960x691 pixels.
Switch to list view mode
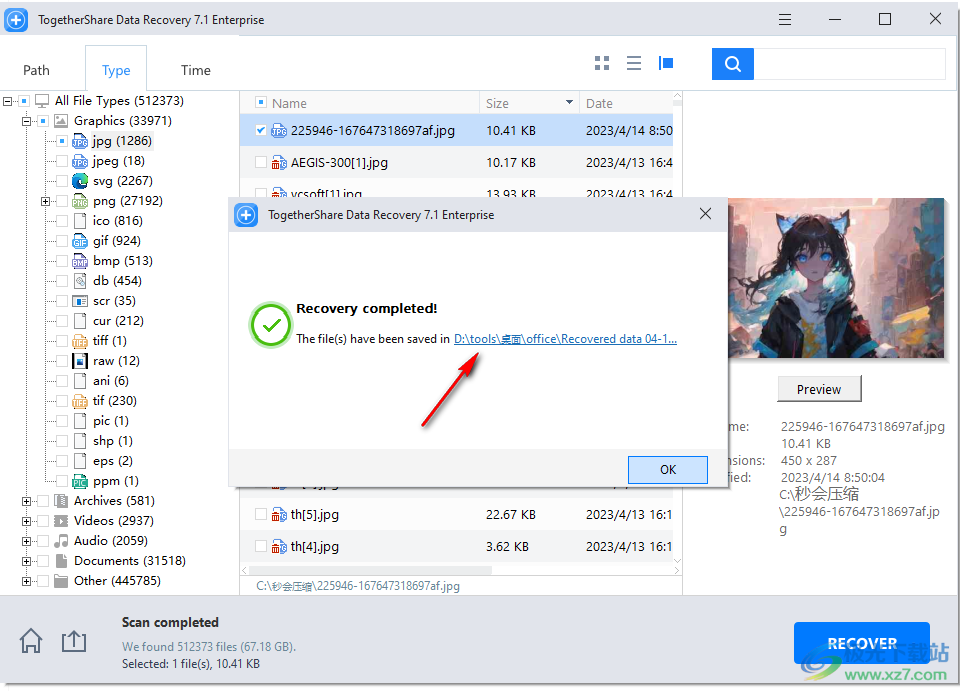click(x=634, y=63)
